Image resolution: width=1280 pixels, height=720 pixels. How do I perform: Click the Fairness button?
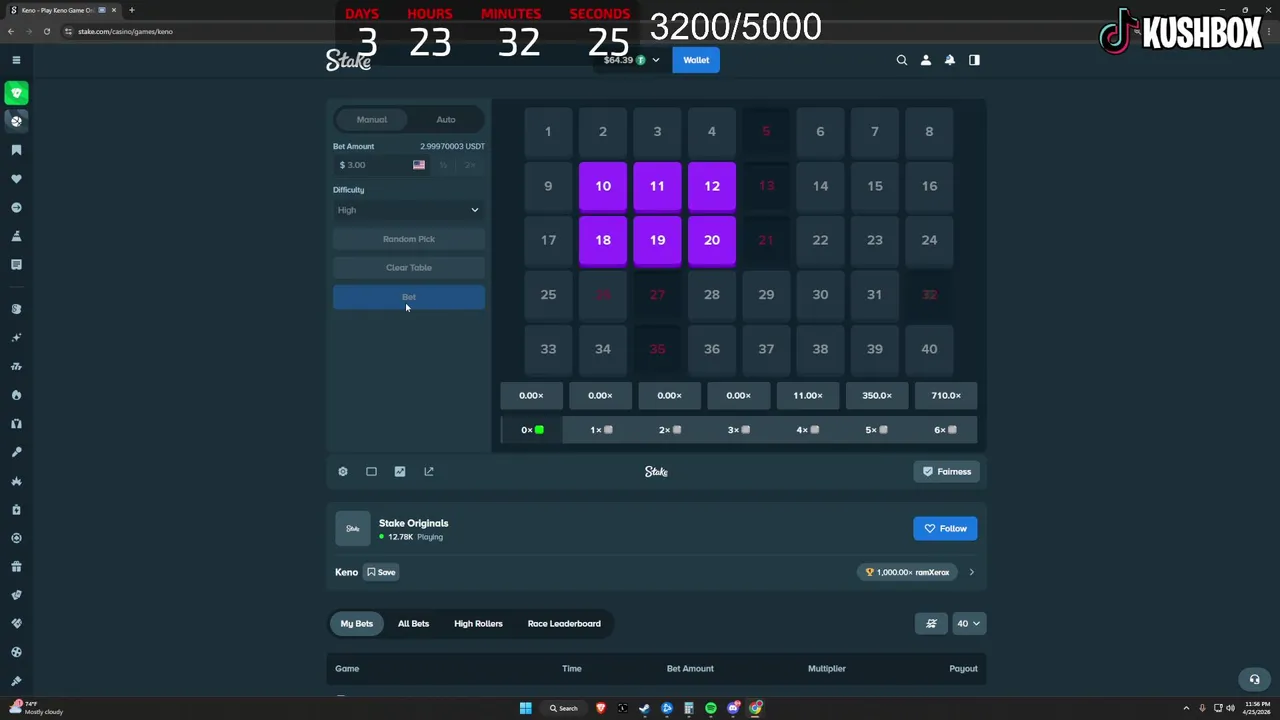point(946,472)
